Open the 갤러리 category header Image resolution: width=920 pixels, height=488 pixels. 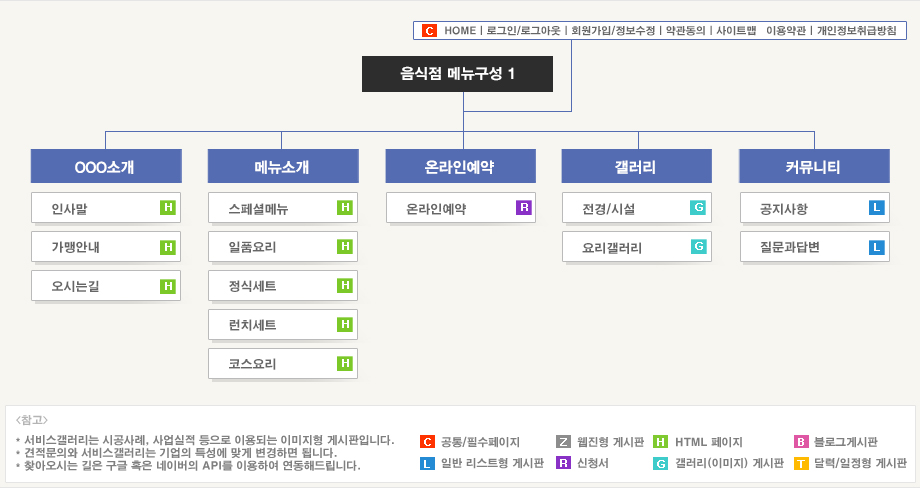point(637,166)
